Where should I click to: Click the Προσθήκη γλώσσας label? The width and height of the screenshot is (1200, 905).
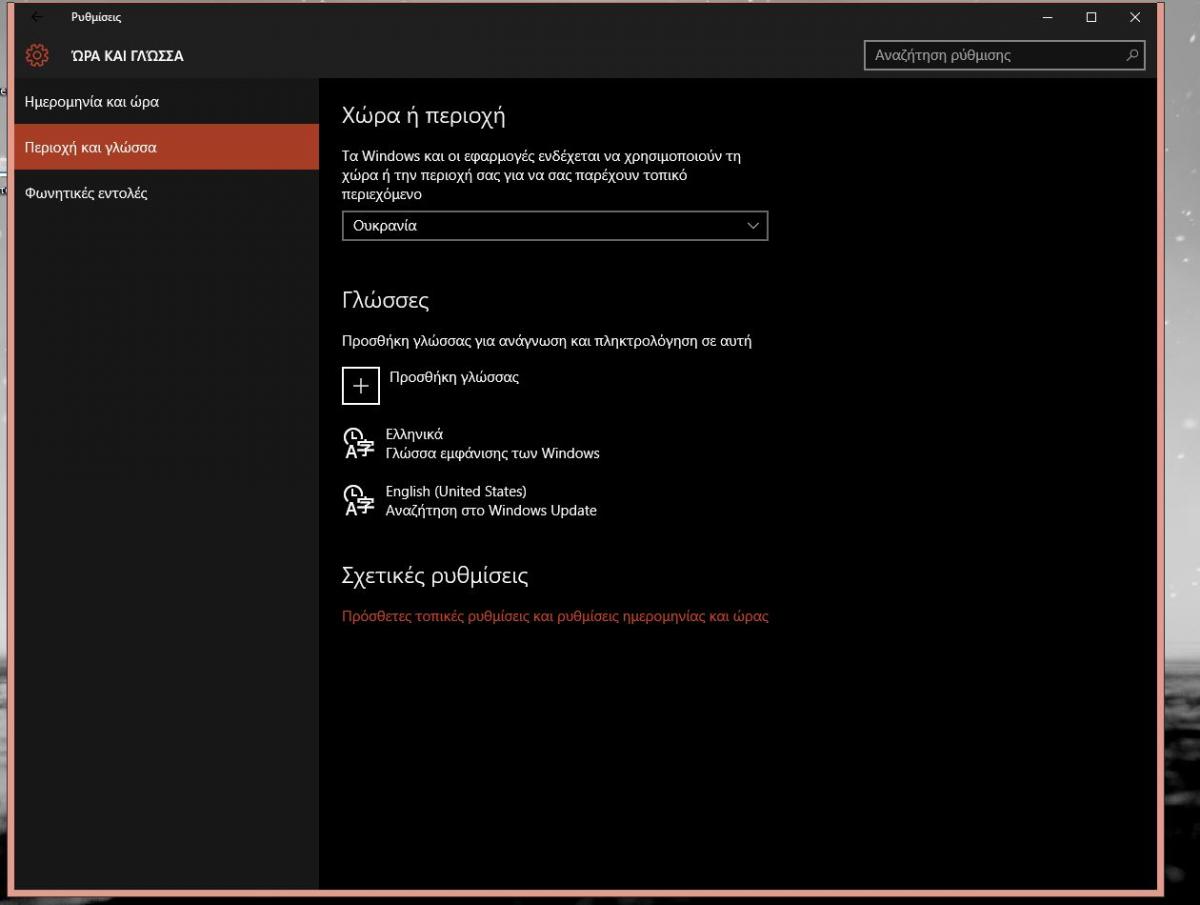[454, 377]
